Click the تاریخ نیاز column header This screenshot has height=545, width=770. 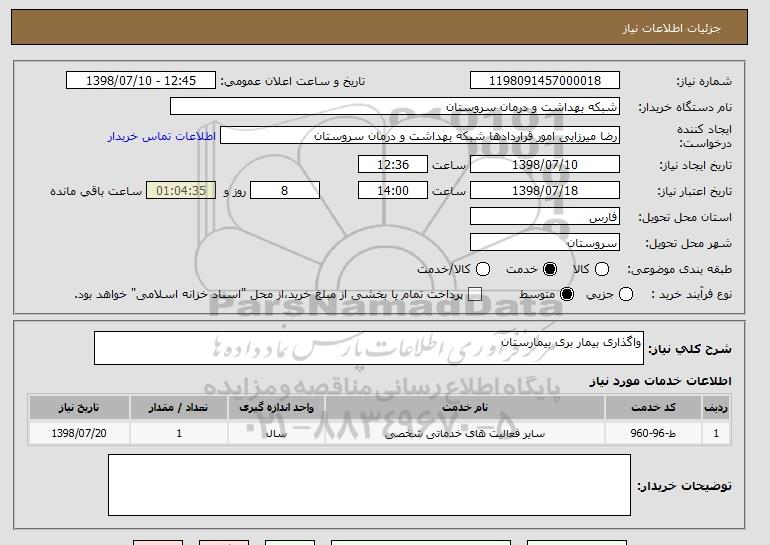[x=79, y=408]
